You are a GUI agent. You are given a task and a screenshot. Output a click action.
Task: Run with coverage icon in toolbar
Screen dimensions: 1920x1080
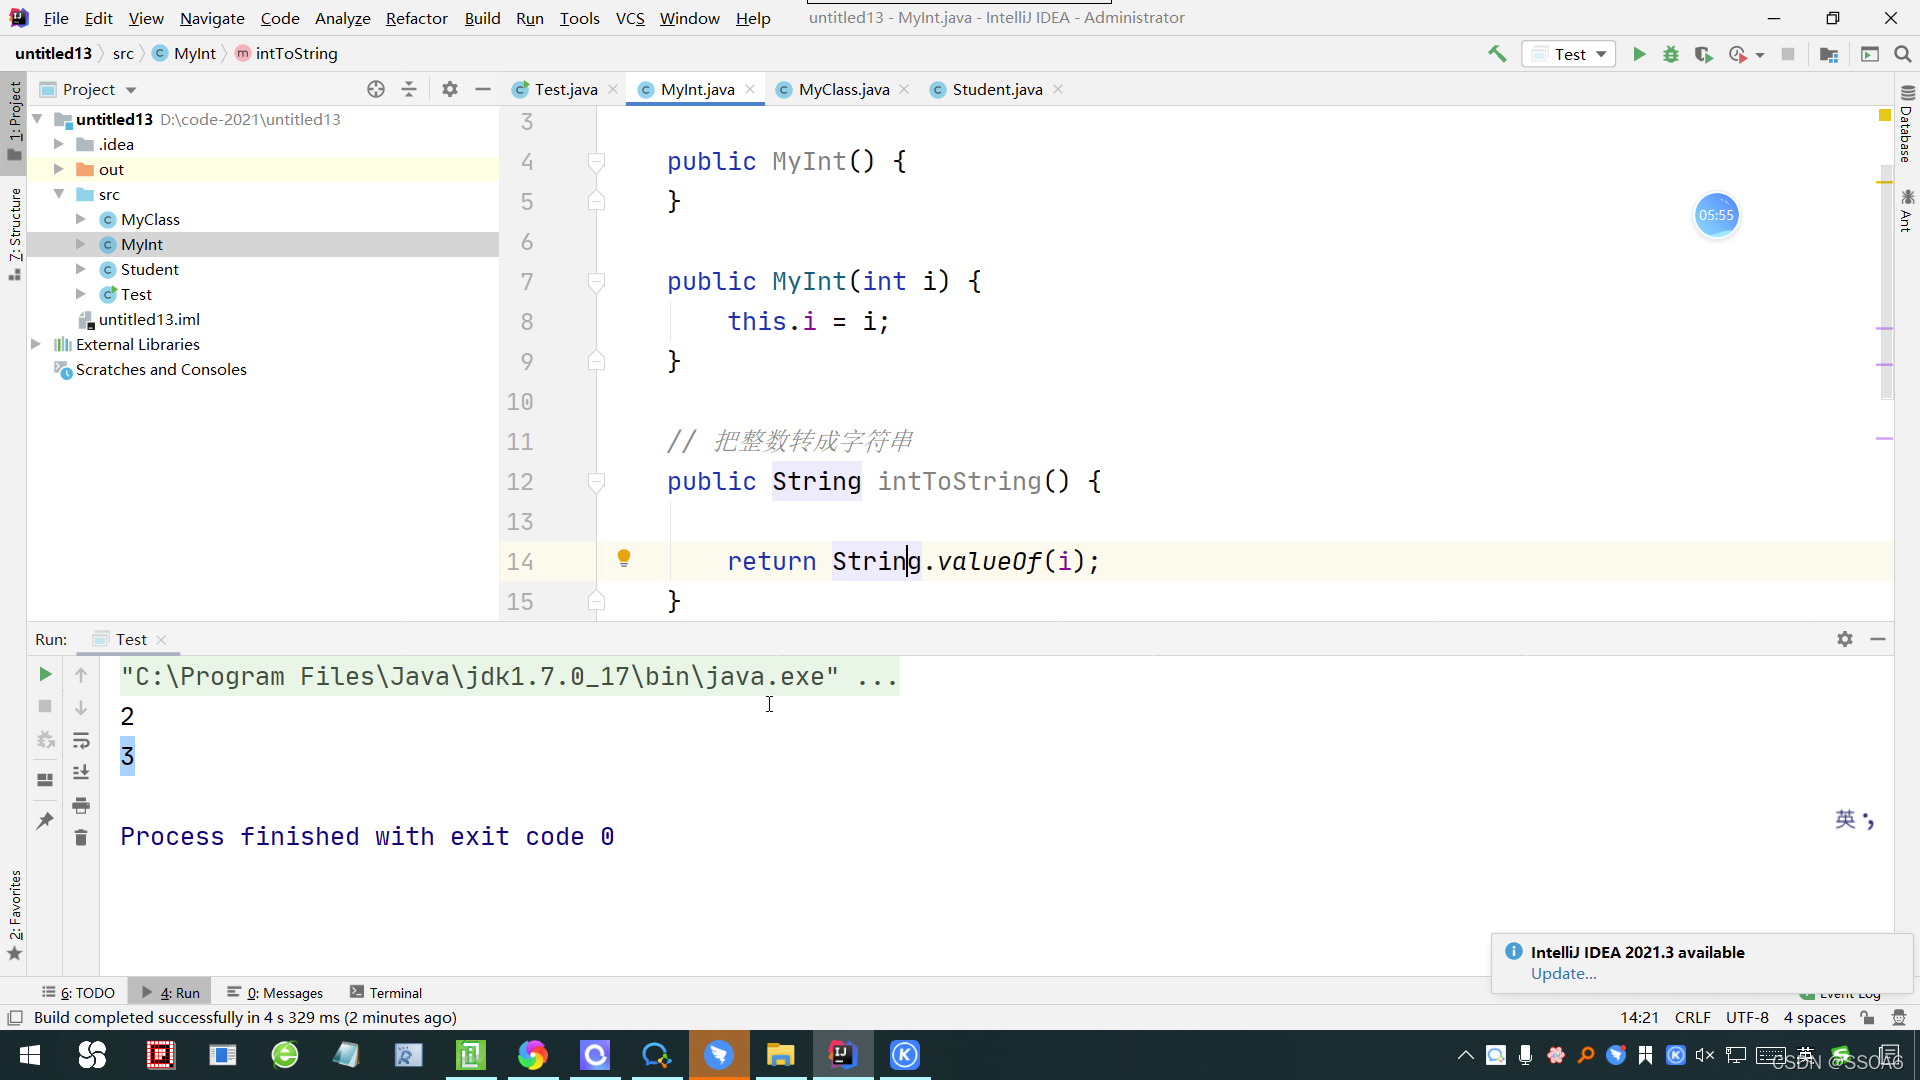[1703, 54]
